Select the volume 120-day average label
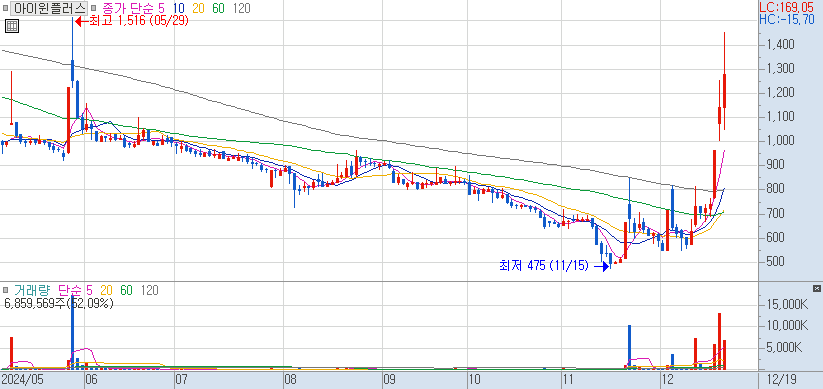This screenshot has height=389, width=823. tap(149, 290)
